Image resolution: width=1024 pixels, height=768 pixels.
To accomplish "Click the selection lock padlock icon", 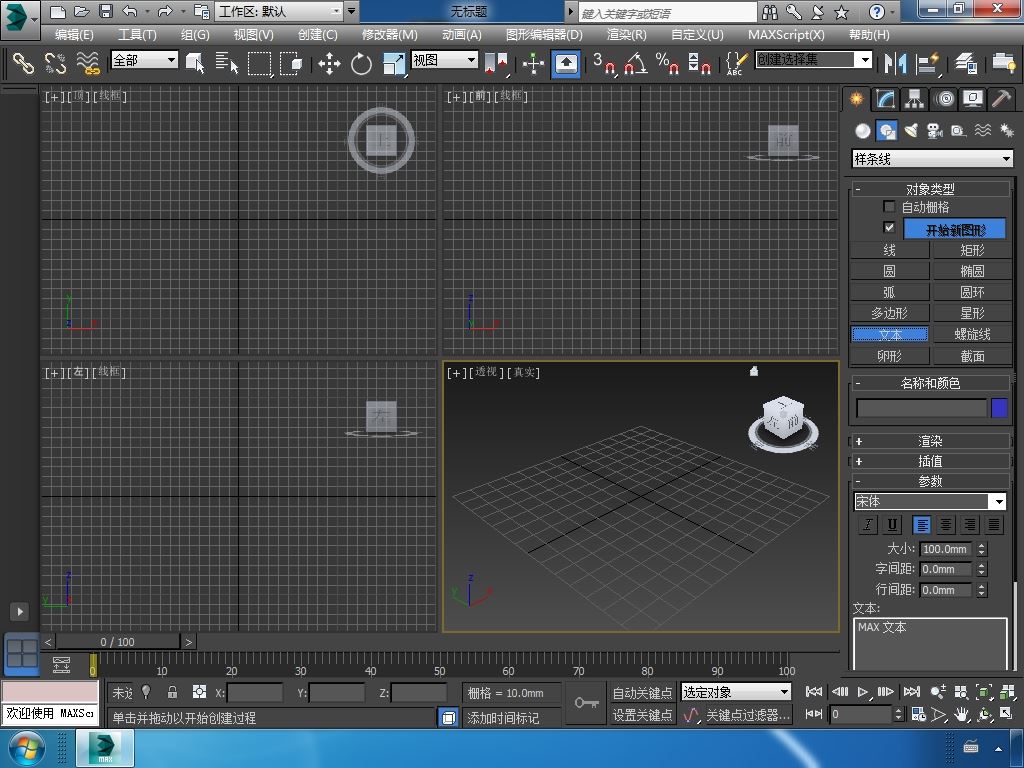I will [x=172, y=692].
